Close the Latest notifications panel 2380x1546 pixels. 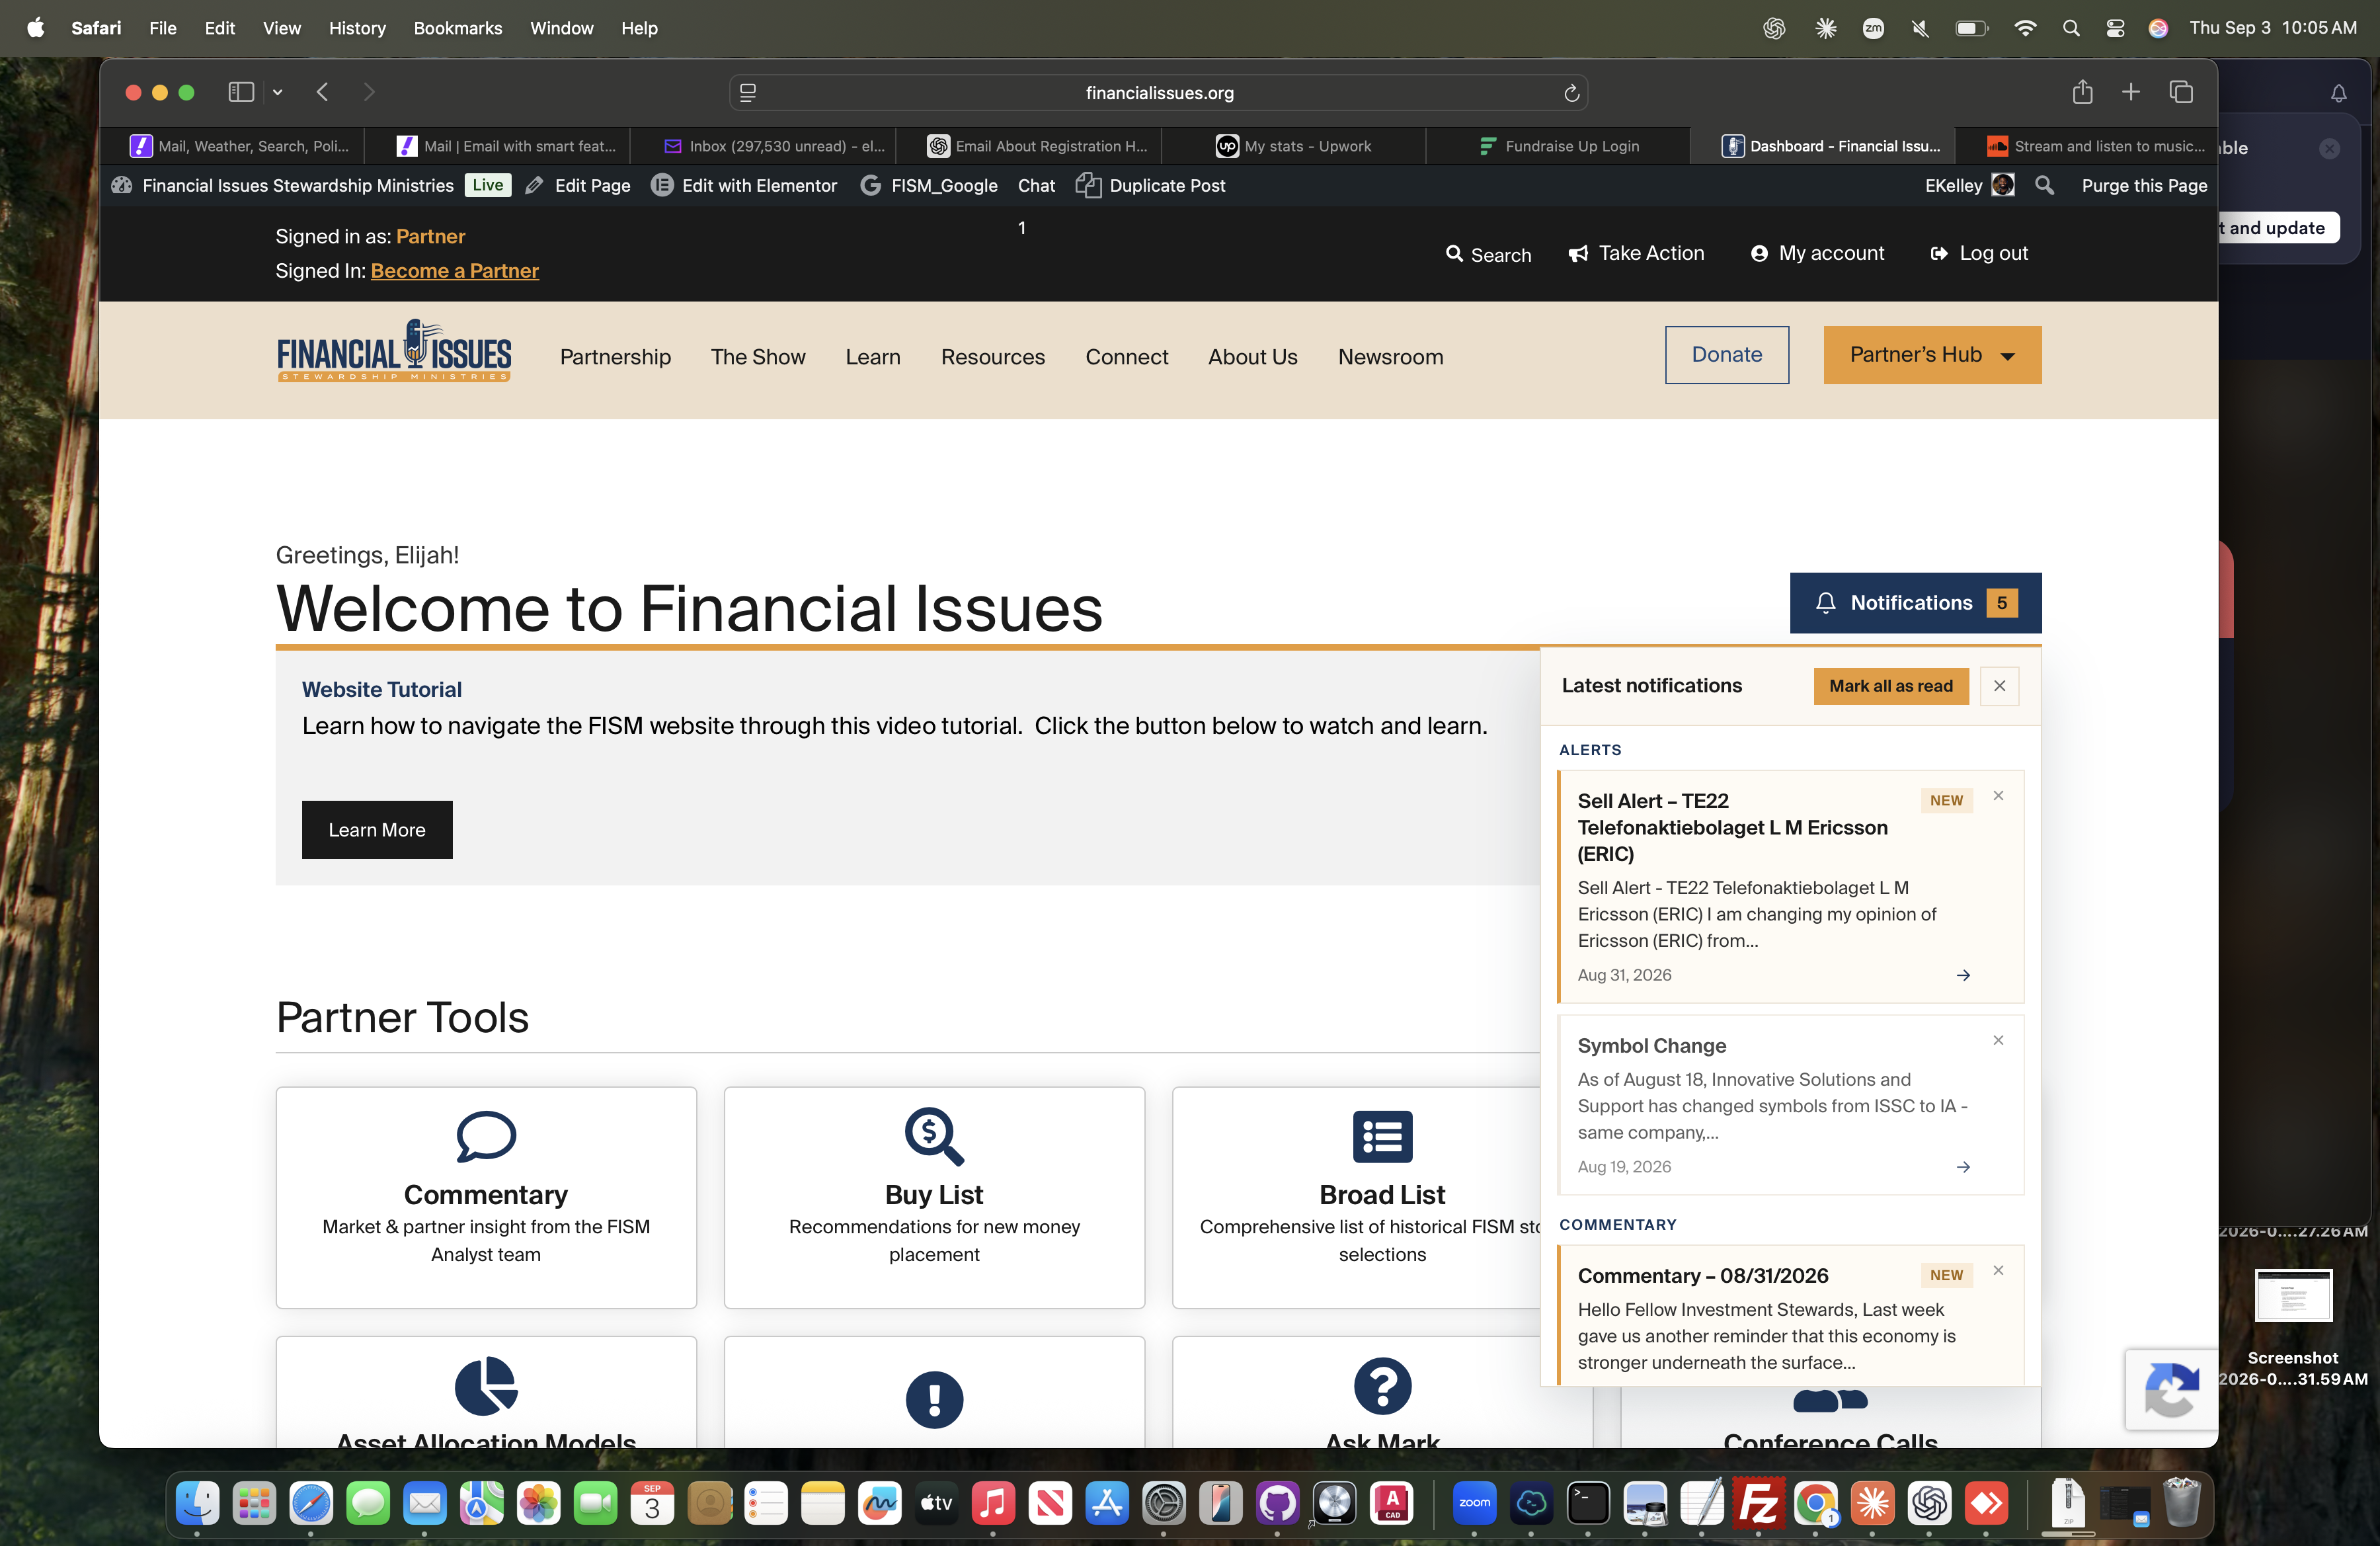pyautogui.click(x=1999, y=685)
